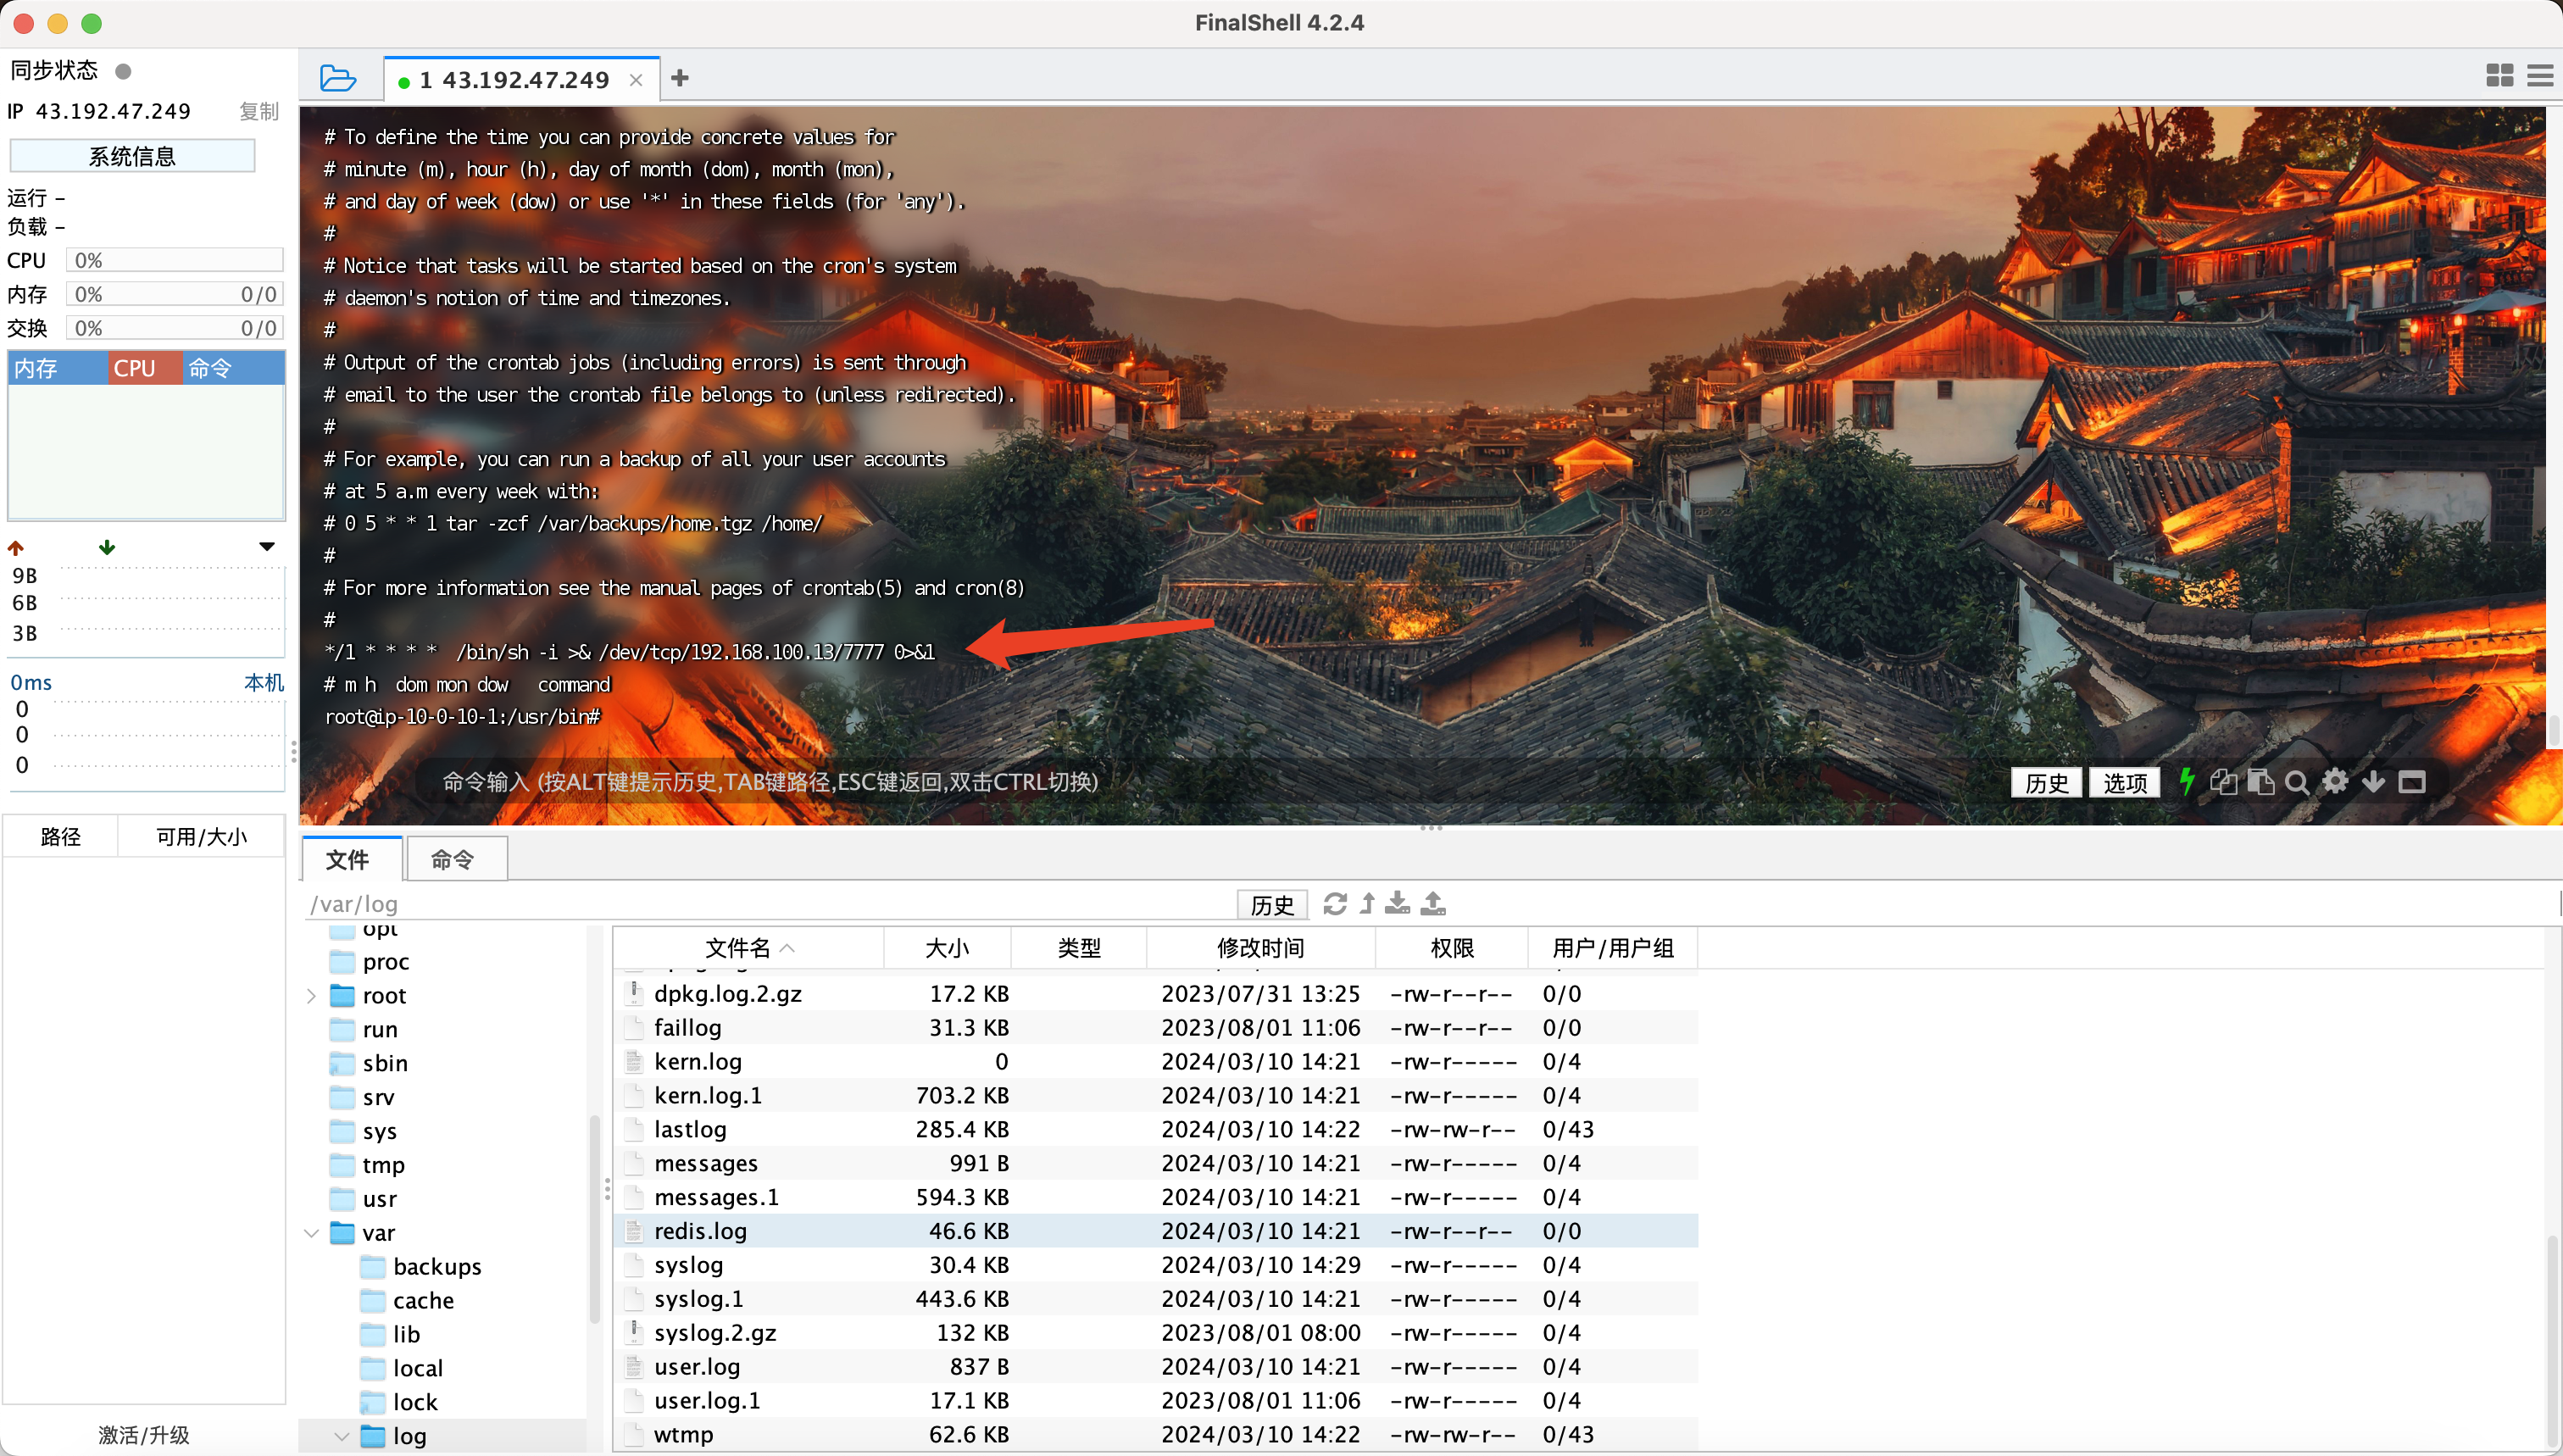Toggle terminal fullscreen window icon
The image size is (2563, 1456).
tap(2412, 782)
